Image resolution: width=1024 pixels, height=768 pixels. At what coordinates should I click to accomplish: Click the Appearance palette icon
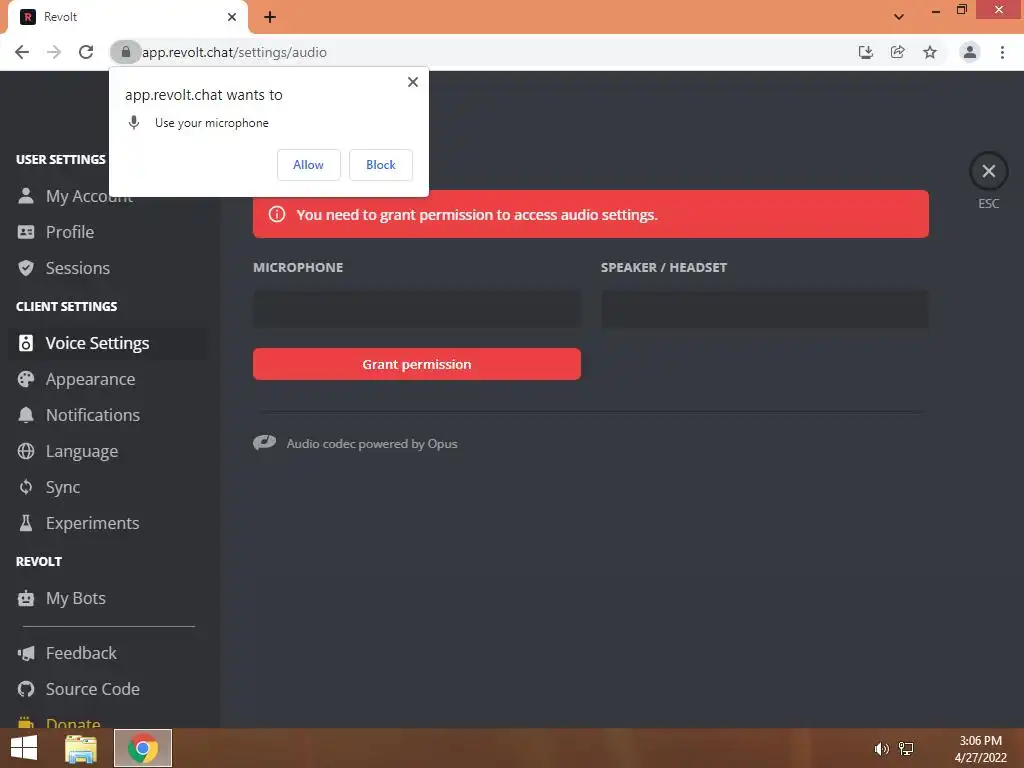point(26,379)
